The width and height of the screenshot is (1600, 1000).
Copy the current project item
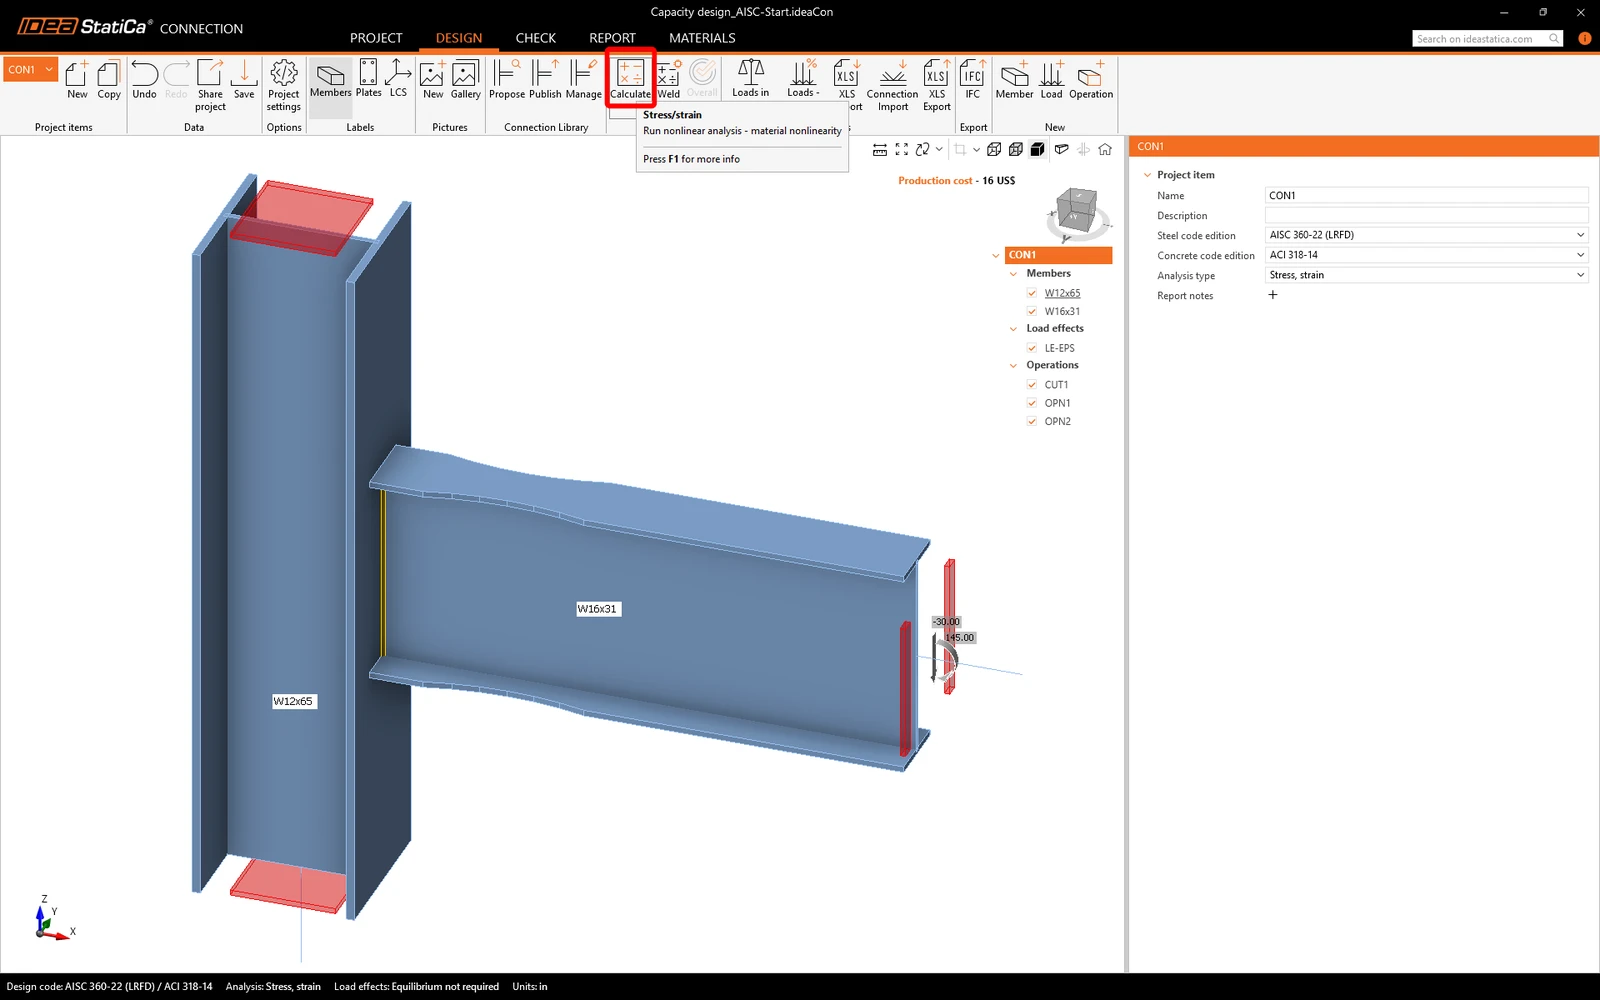tap(109, 79)
